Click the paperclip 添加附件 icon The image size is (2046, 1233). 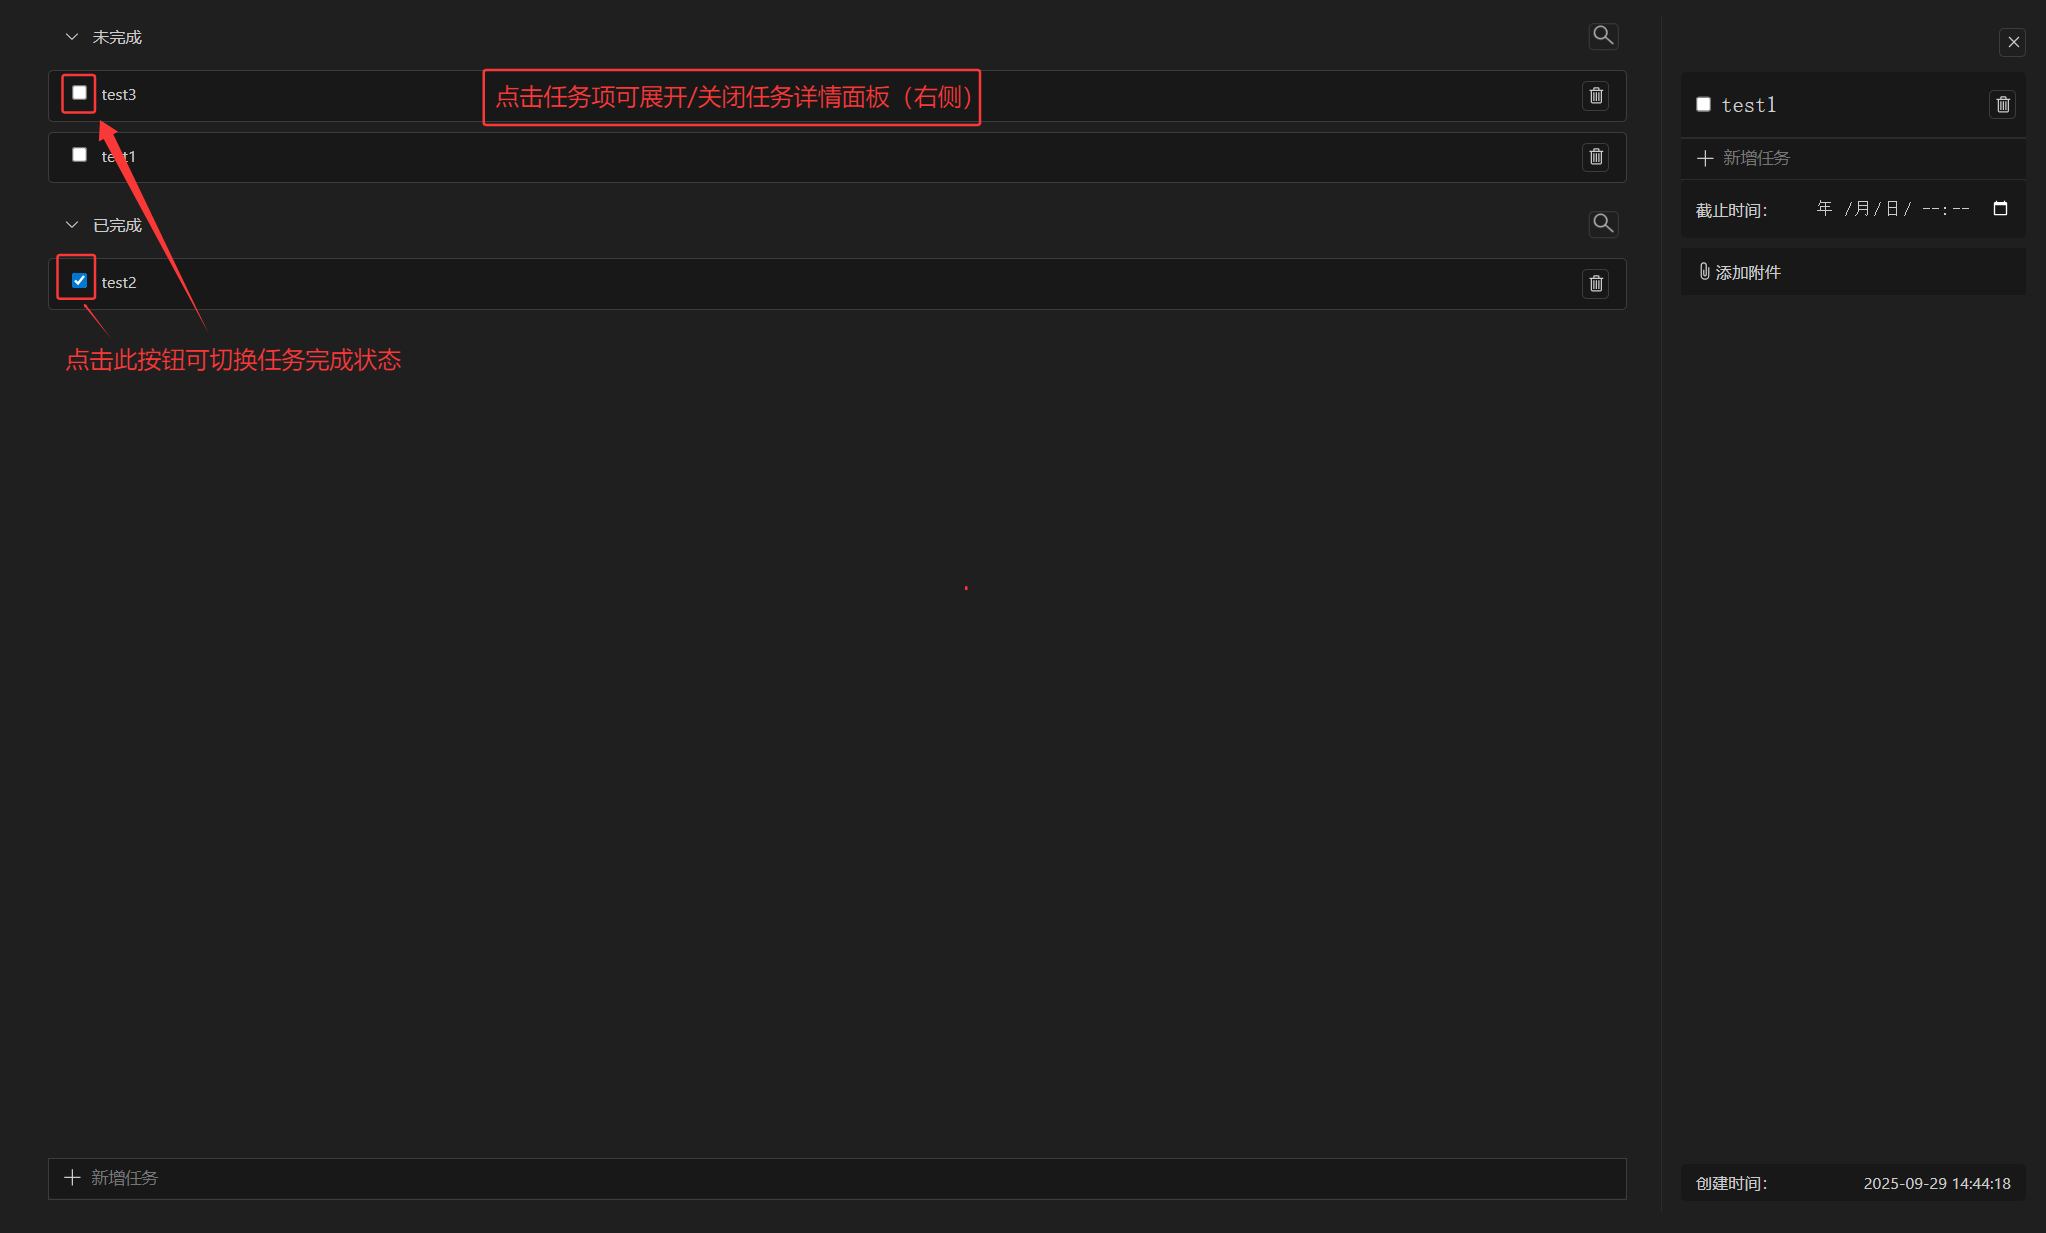click(1705, 271)
